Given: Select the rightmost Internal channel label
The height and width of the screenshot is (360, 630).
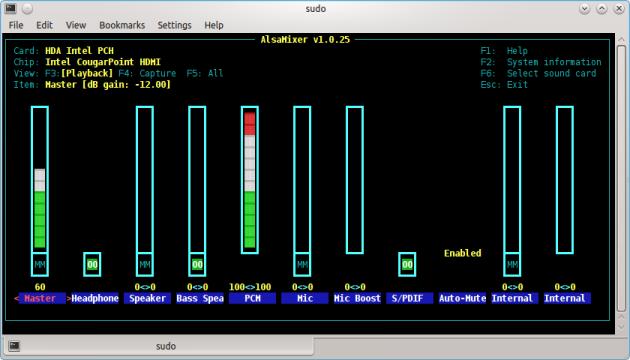Looking at the screenshot, I should (x=567, y=299).
